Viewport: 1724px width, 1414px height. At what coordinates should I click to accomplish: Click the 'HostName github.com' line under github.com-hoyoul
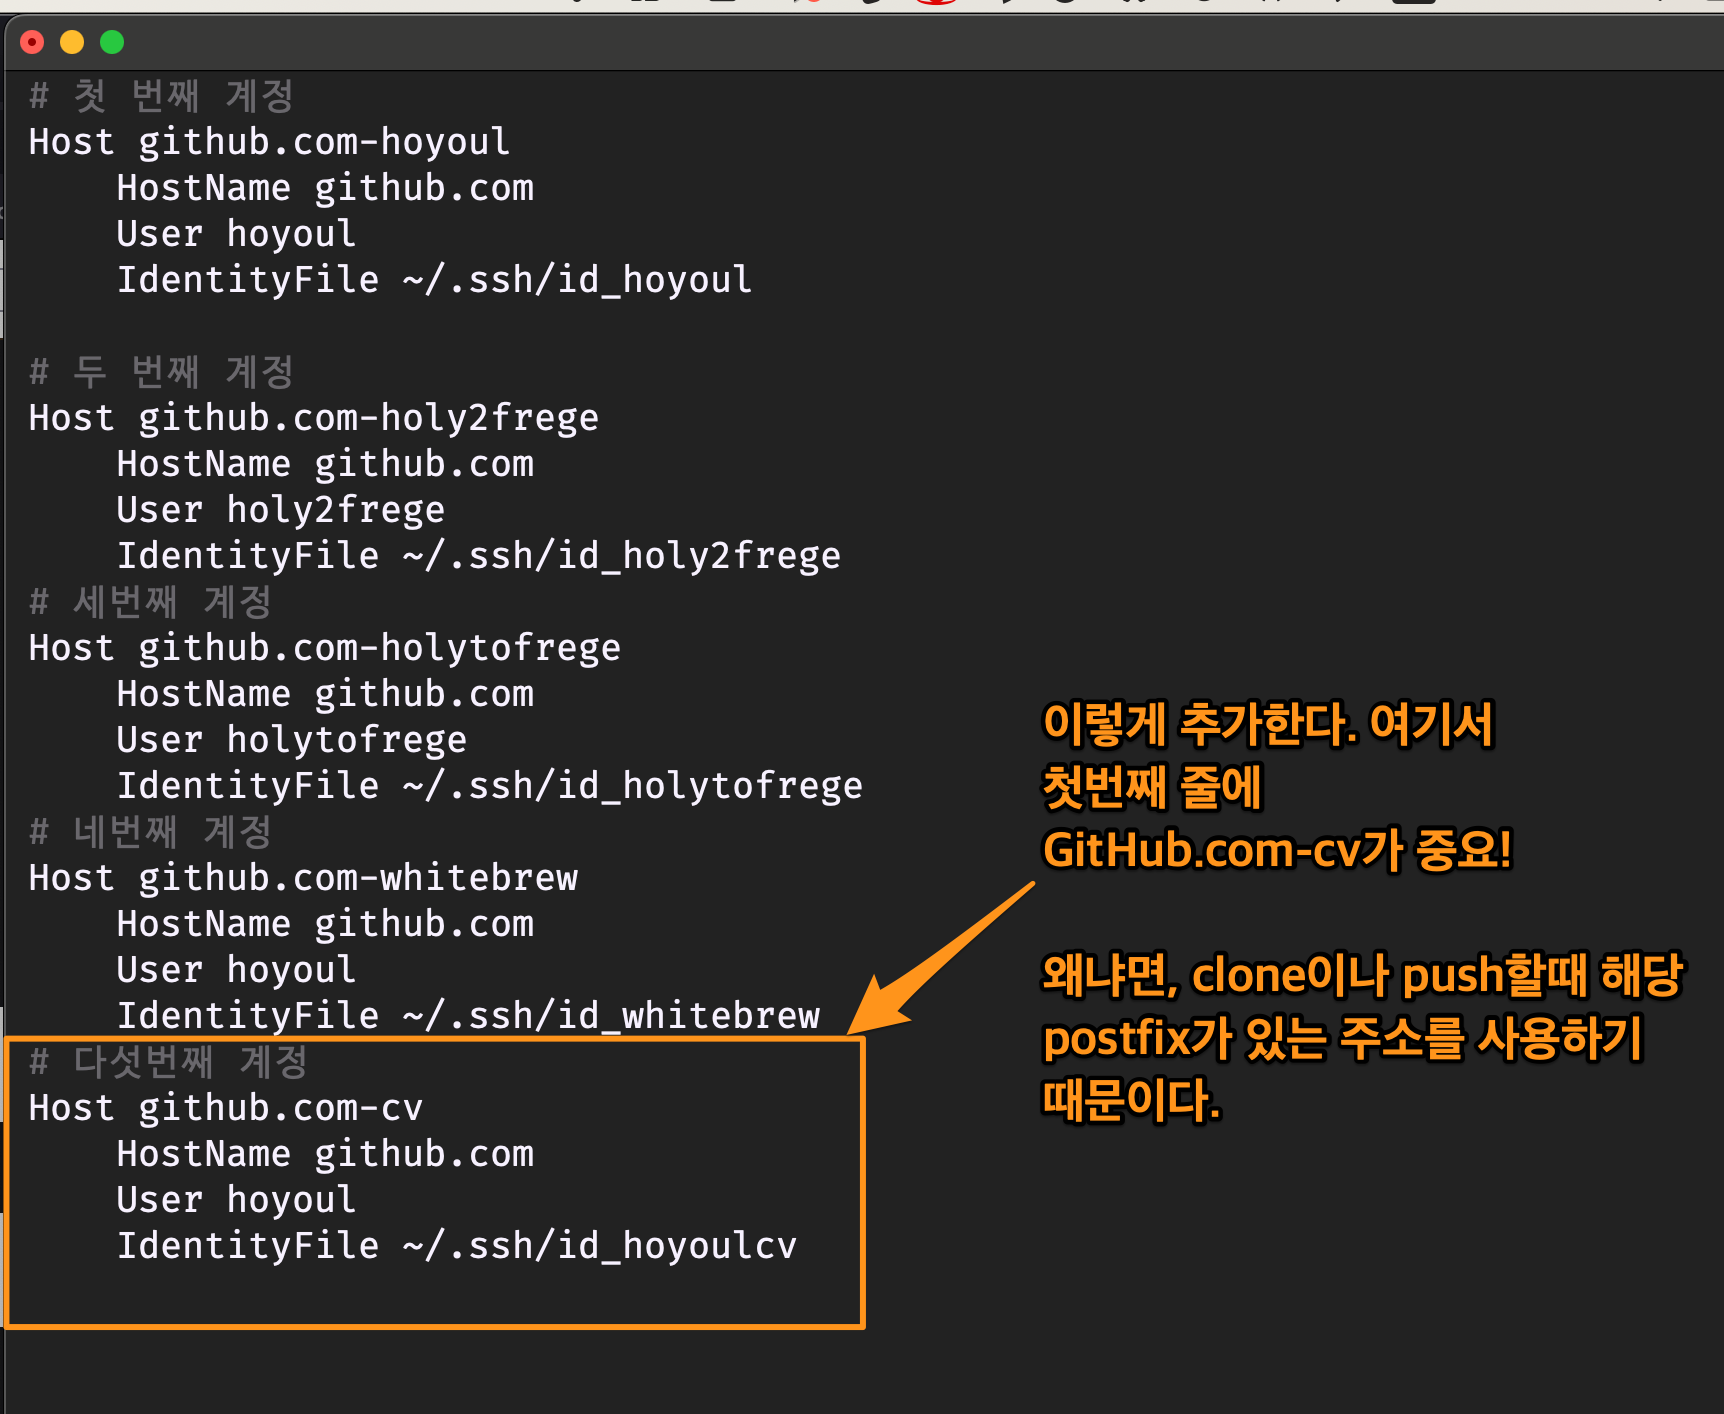(x=325, y=187)
